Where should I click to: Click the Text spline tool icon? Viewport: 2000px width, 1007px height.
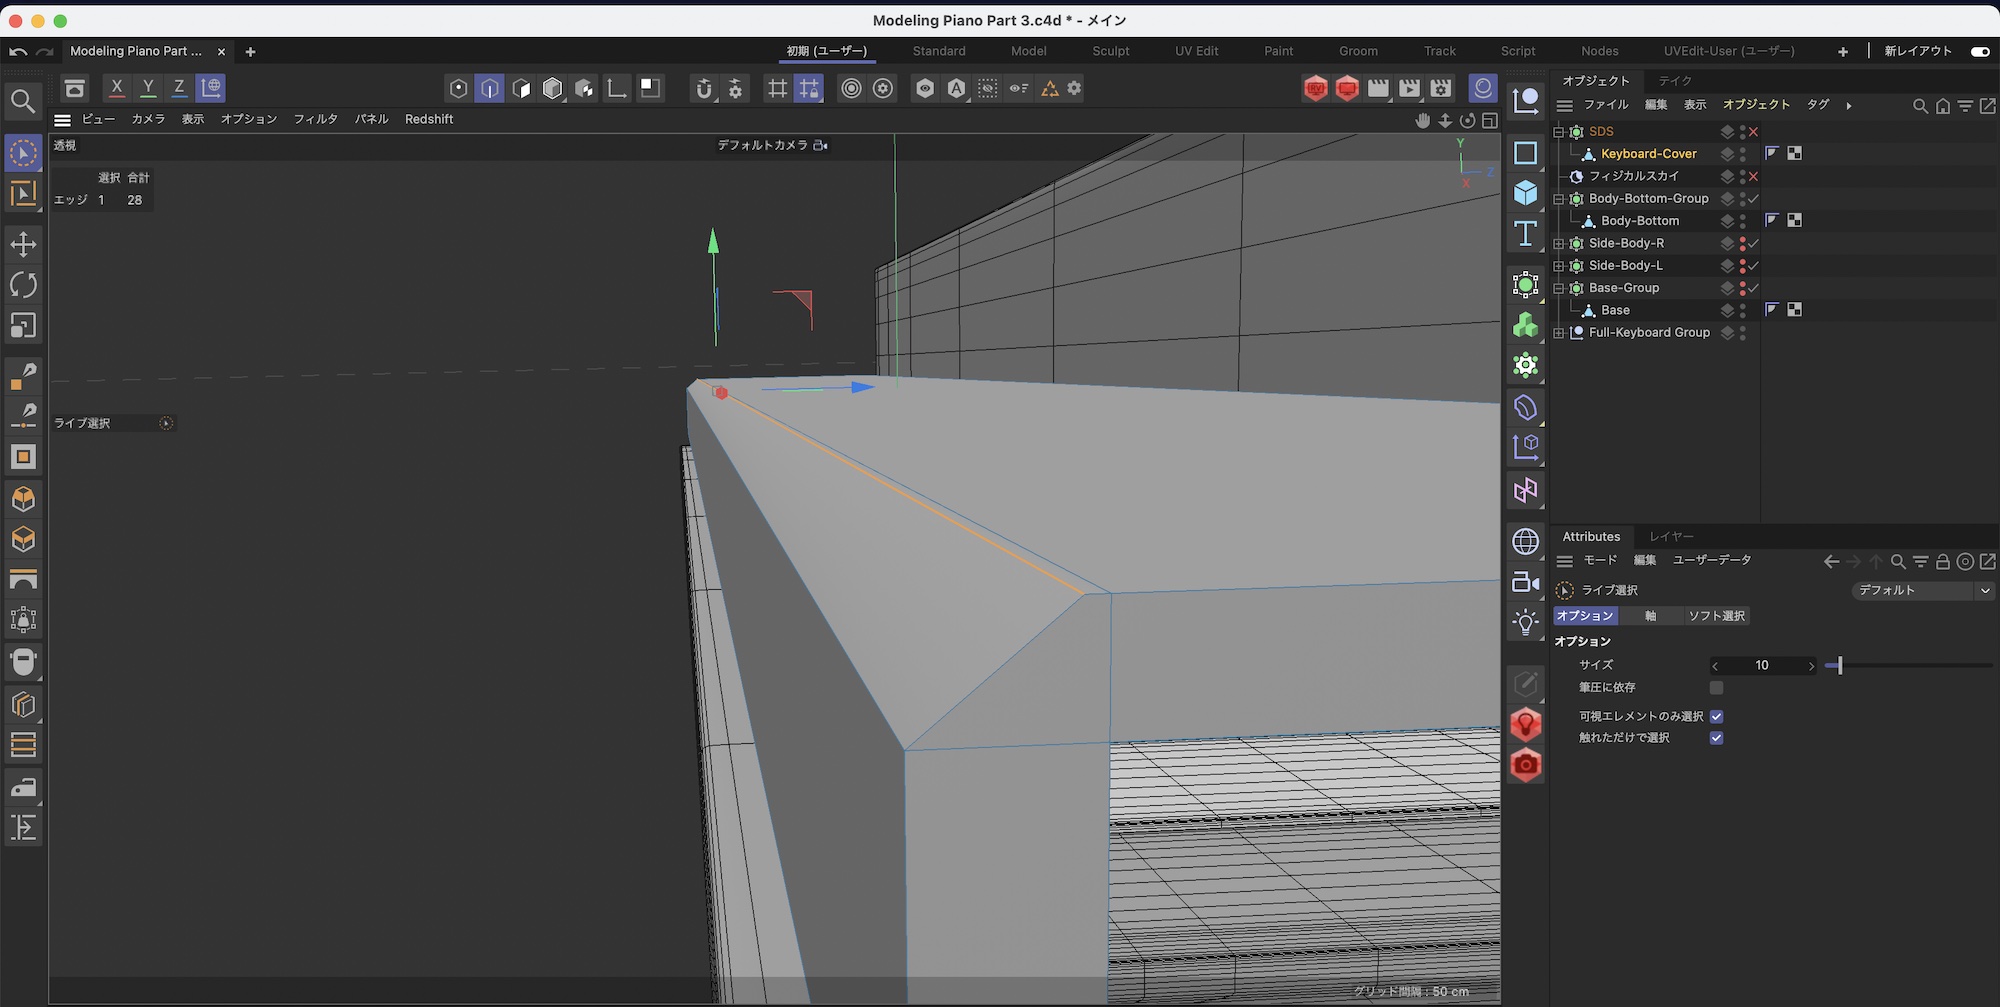(1525, 234)
